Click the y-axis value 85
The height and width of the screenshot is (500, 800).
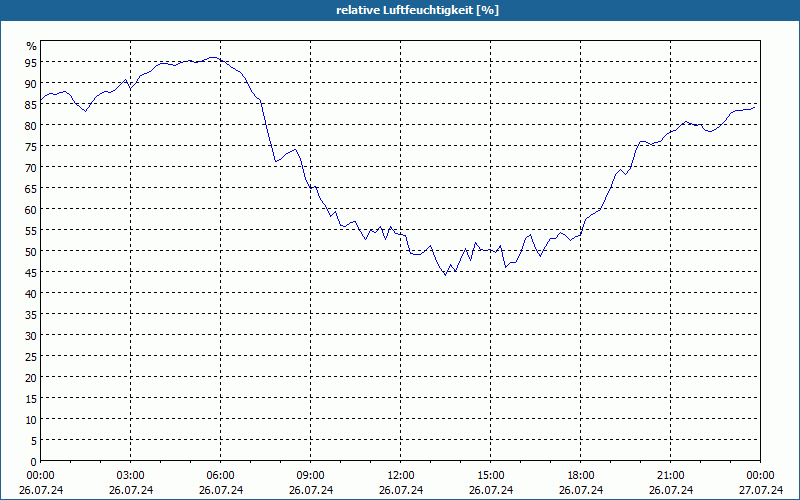[x=31, y=104]
